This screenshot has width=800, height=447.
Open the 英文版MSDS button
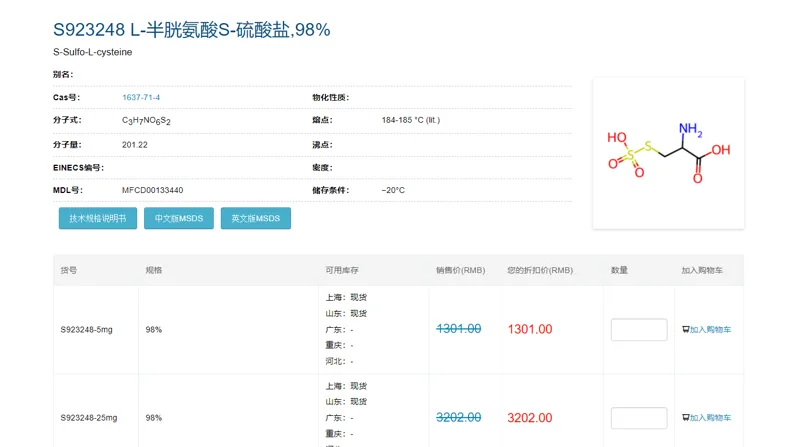point(256,218)
